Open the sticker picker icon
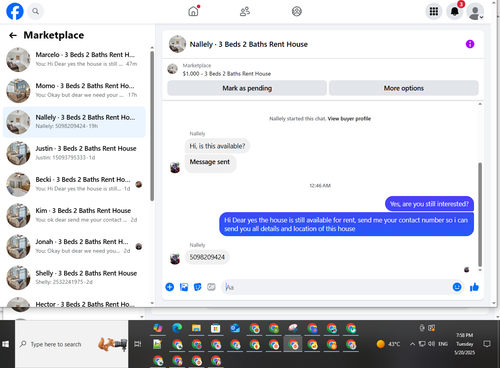The height and width of the screenshot is (368, 500). (198, 287)
